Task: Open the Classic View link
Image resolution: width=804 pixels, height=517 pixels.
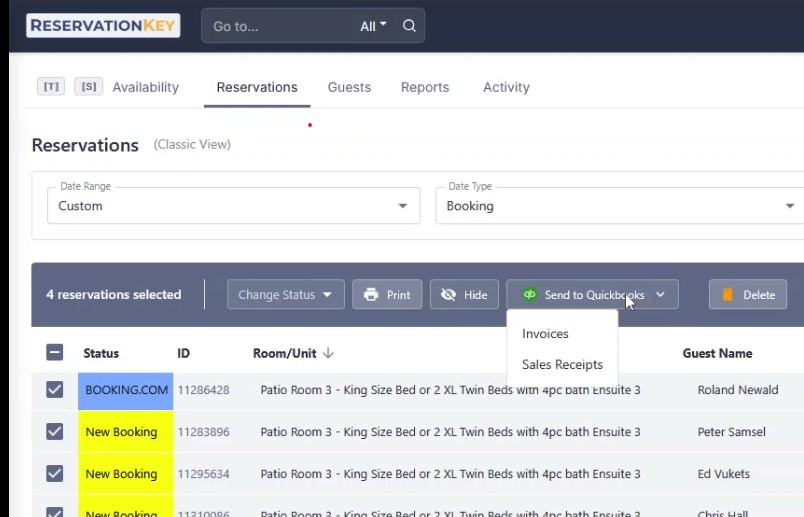Action: click(192, 145)
